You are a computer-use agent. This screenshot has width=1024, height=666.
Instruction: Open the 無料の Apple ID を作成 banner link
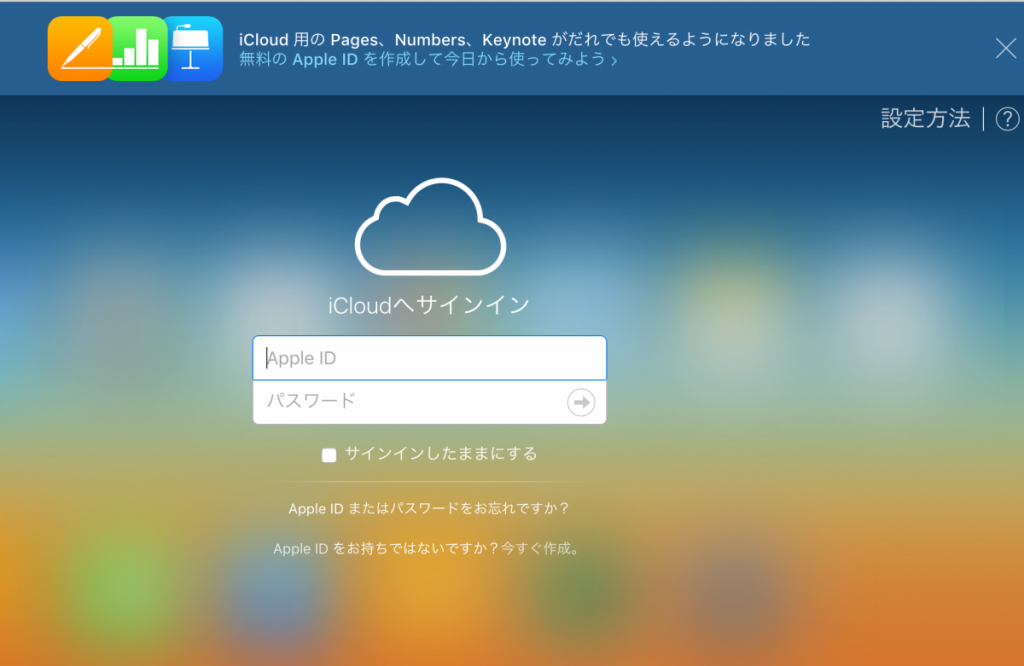[428, 59]
